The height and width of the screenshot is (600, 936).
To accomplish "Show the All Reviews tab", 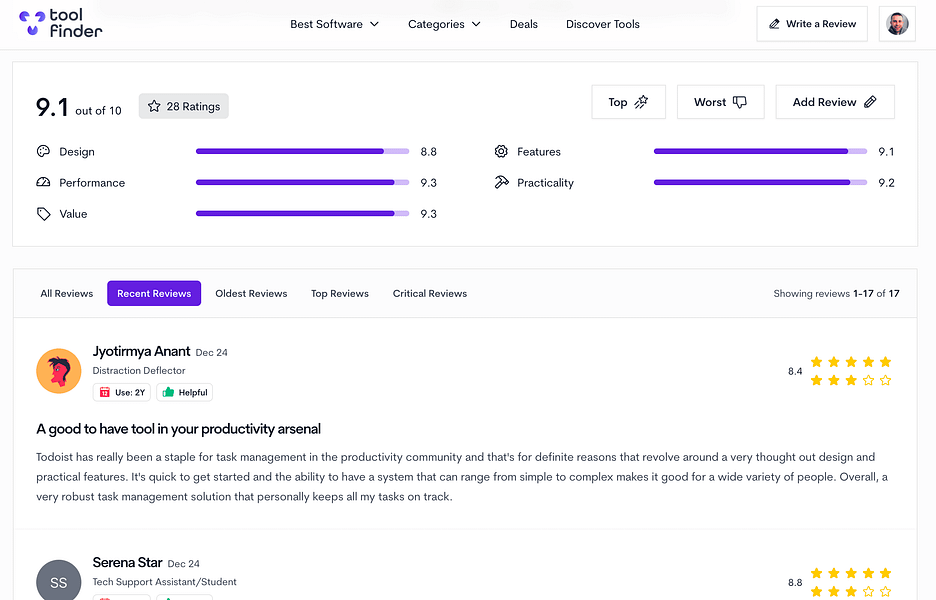I will pos(67,294).
